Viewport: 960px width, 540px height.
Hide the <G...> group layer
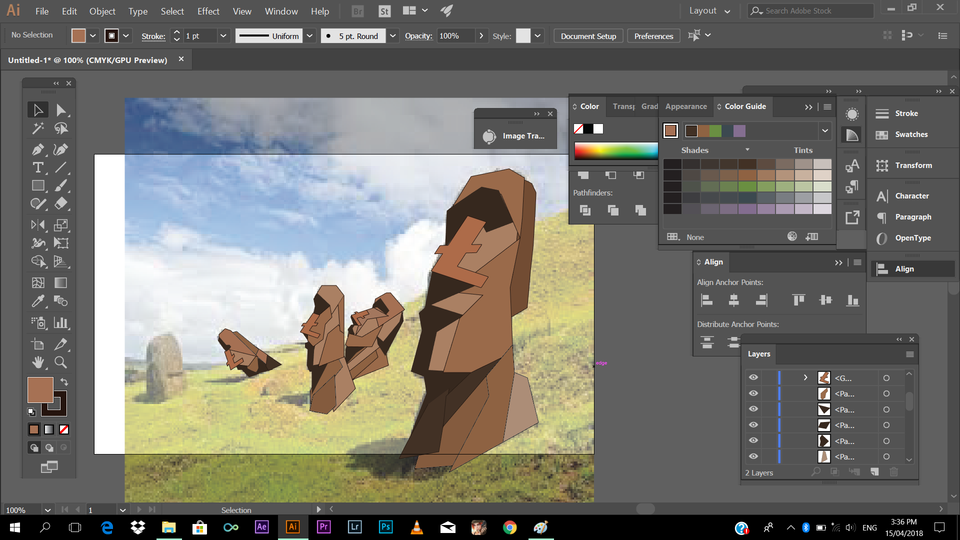pos(753,378)
